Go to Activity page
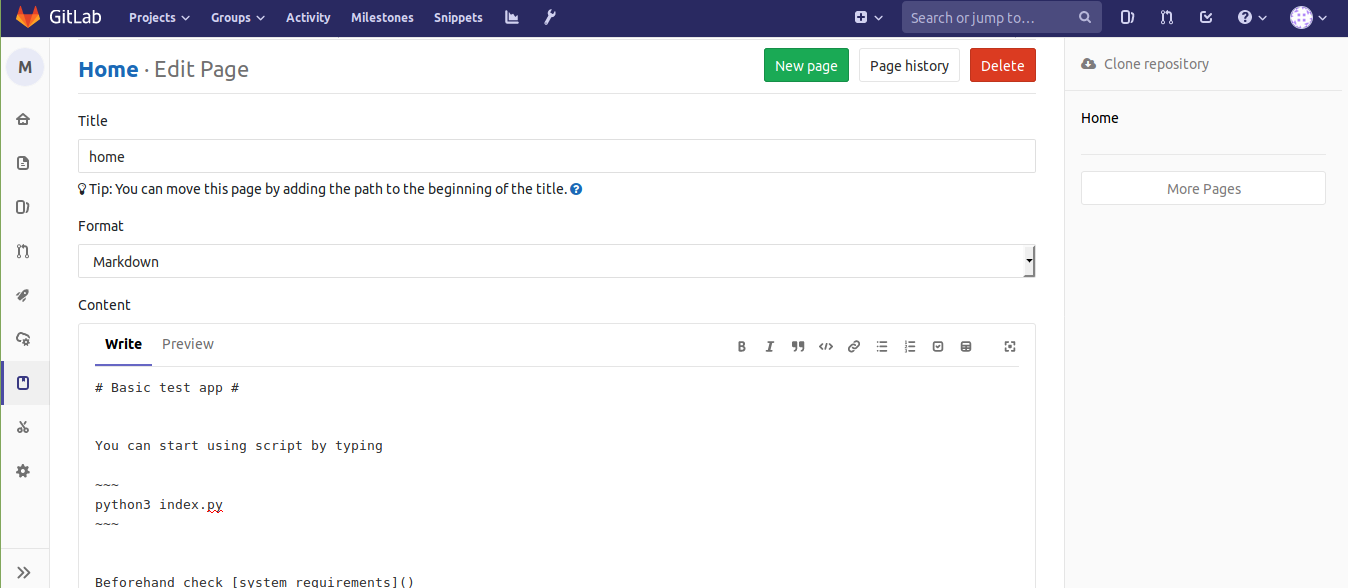 point(308,17)
